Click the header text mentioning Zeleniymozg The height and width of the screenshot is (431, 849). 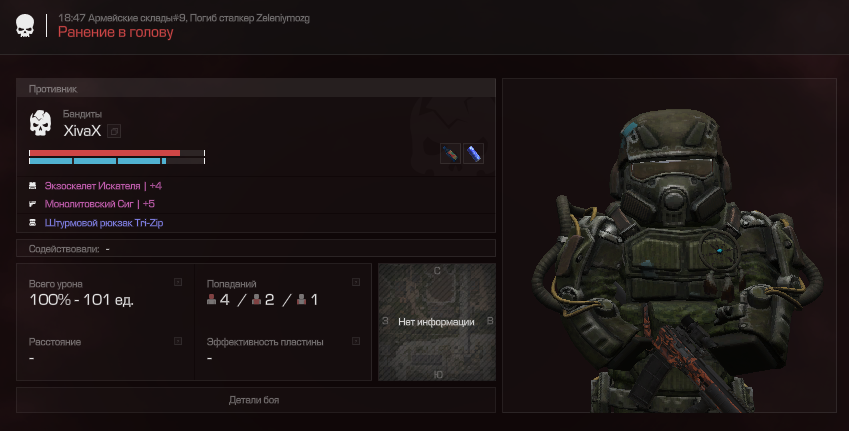[184, 18]
